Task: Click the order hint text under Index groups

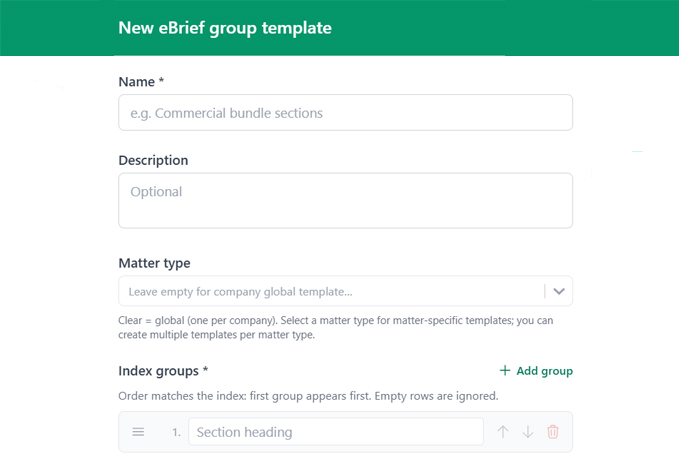Action: pos(308,396)
